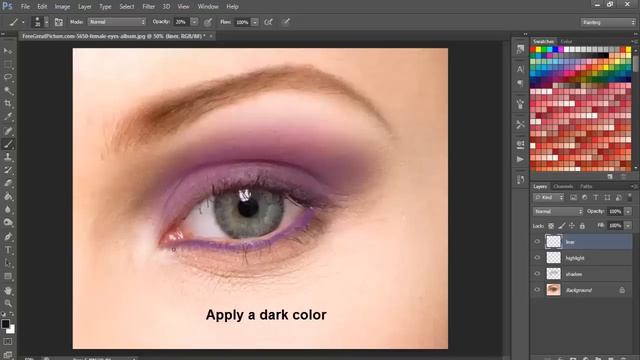Select the Horizontal Type tool
Screen dimensions: 640x360
(x=8, y=250)
